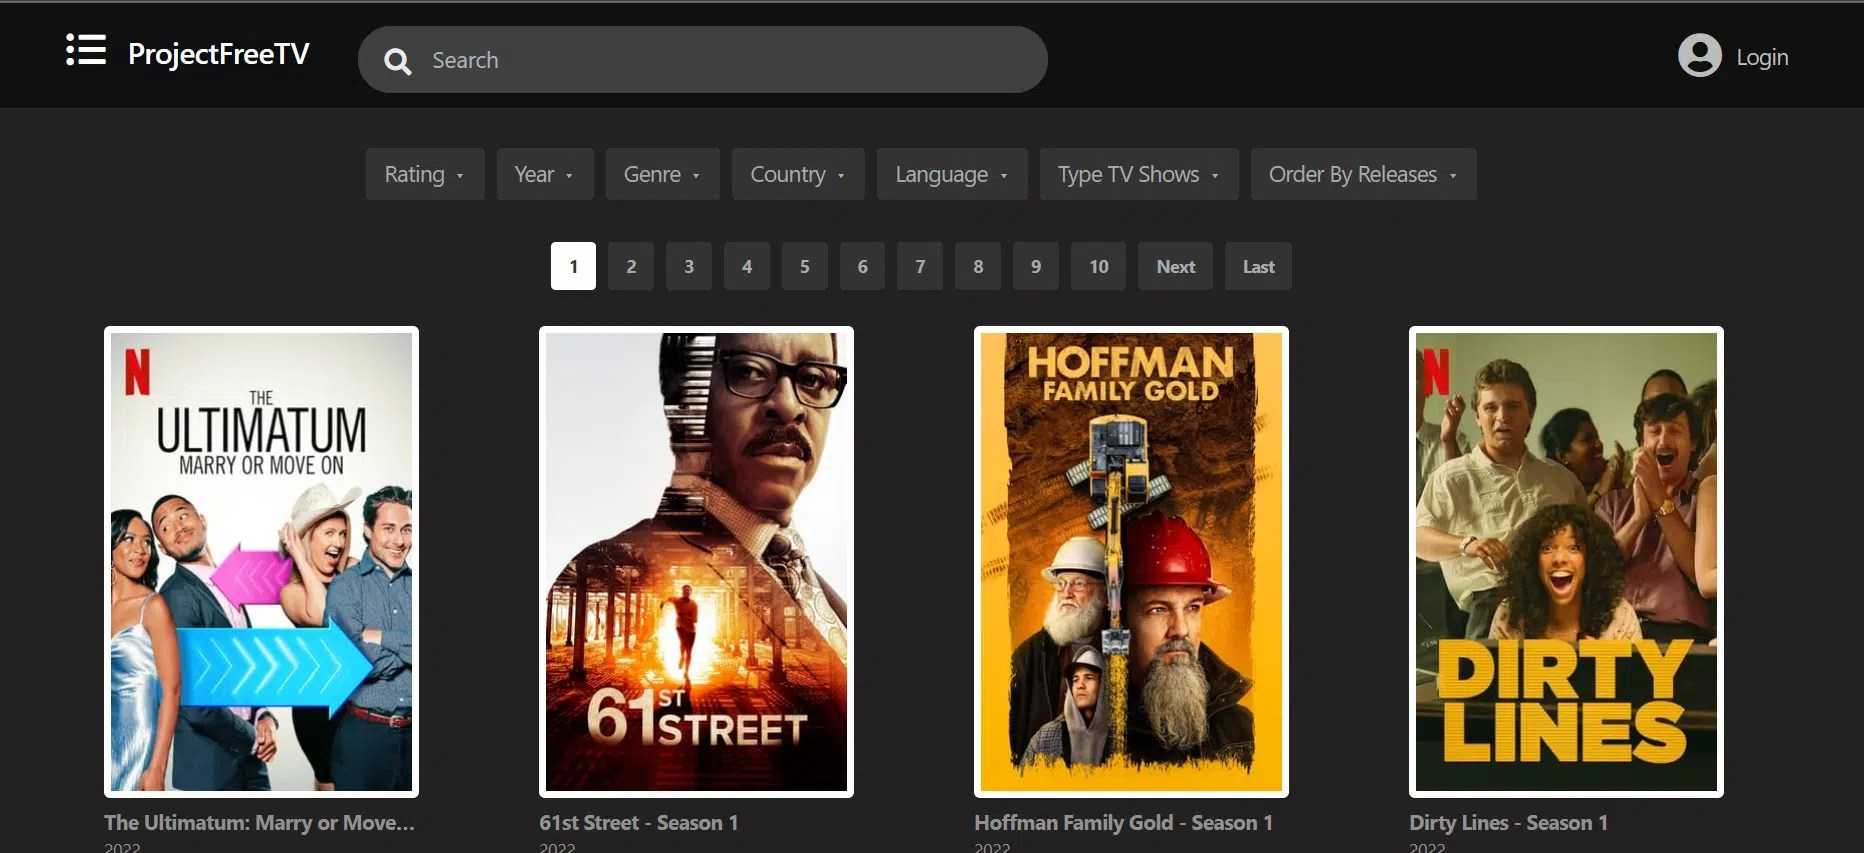The width and height of the screenshot is (1864, 853).
Task: Expand the Rating filter dropdown
Action: pyautogui.click(x=424, y=175)
